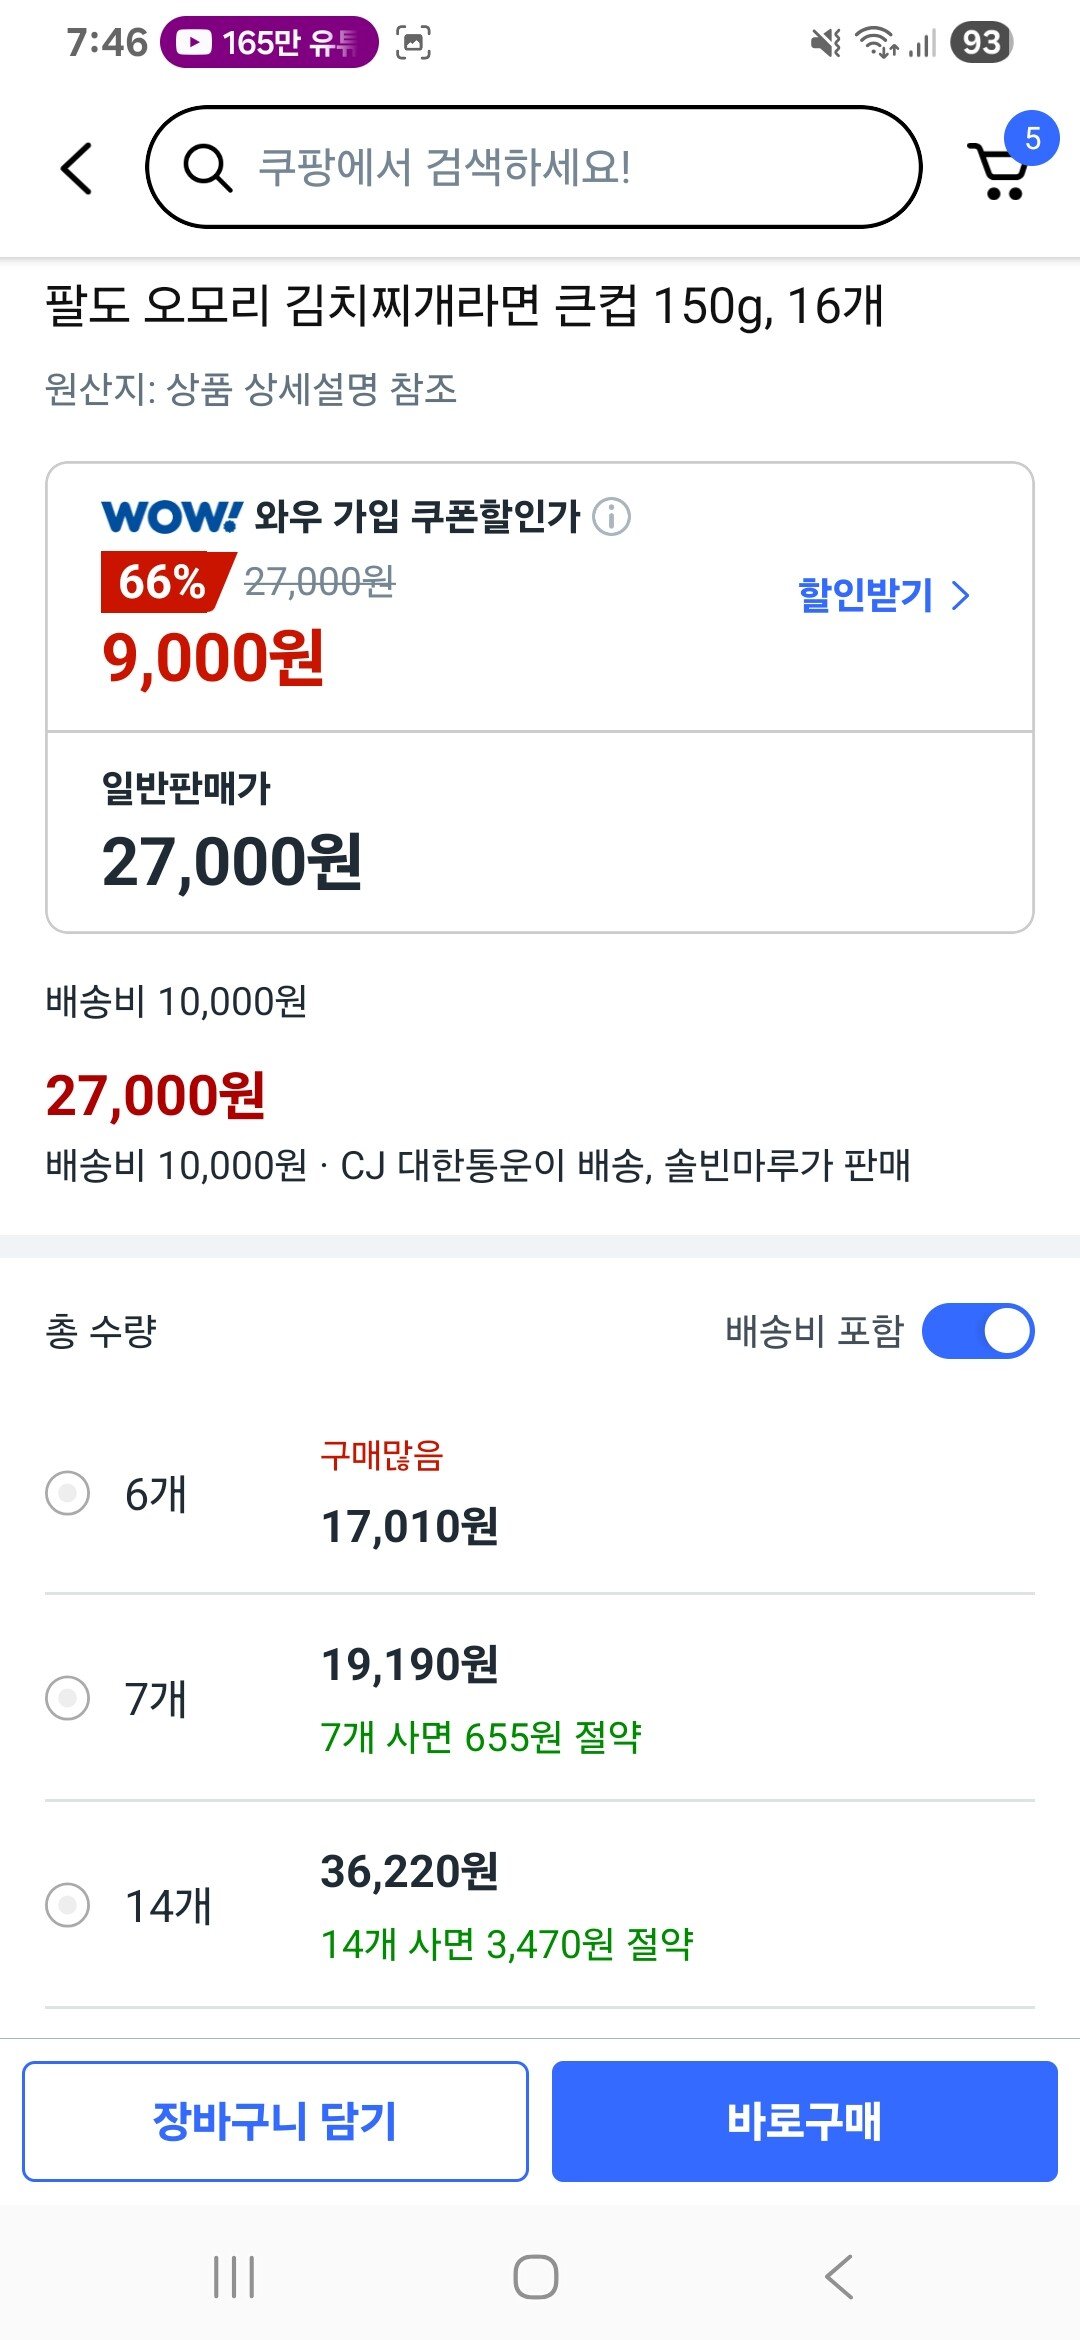
Task: Tap the 할인받기 chevron link
Action: [884, 596]
